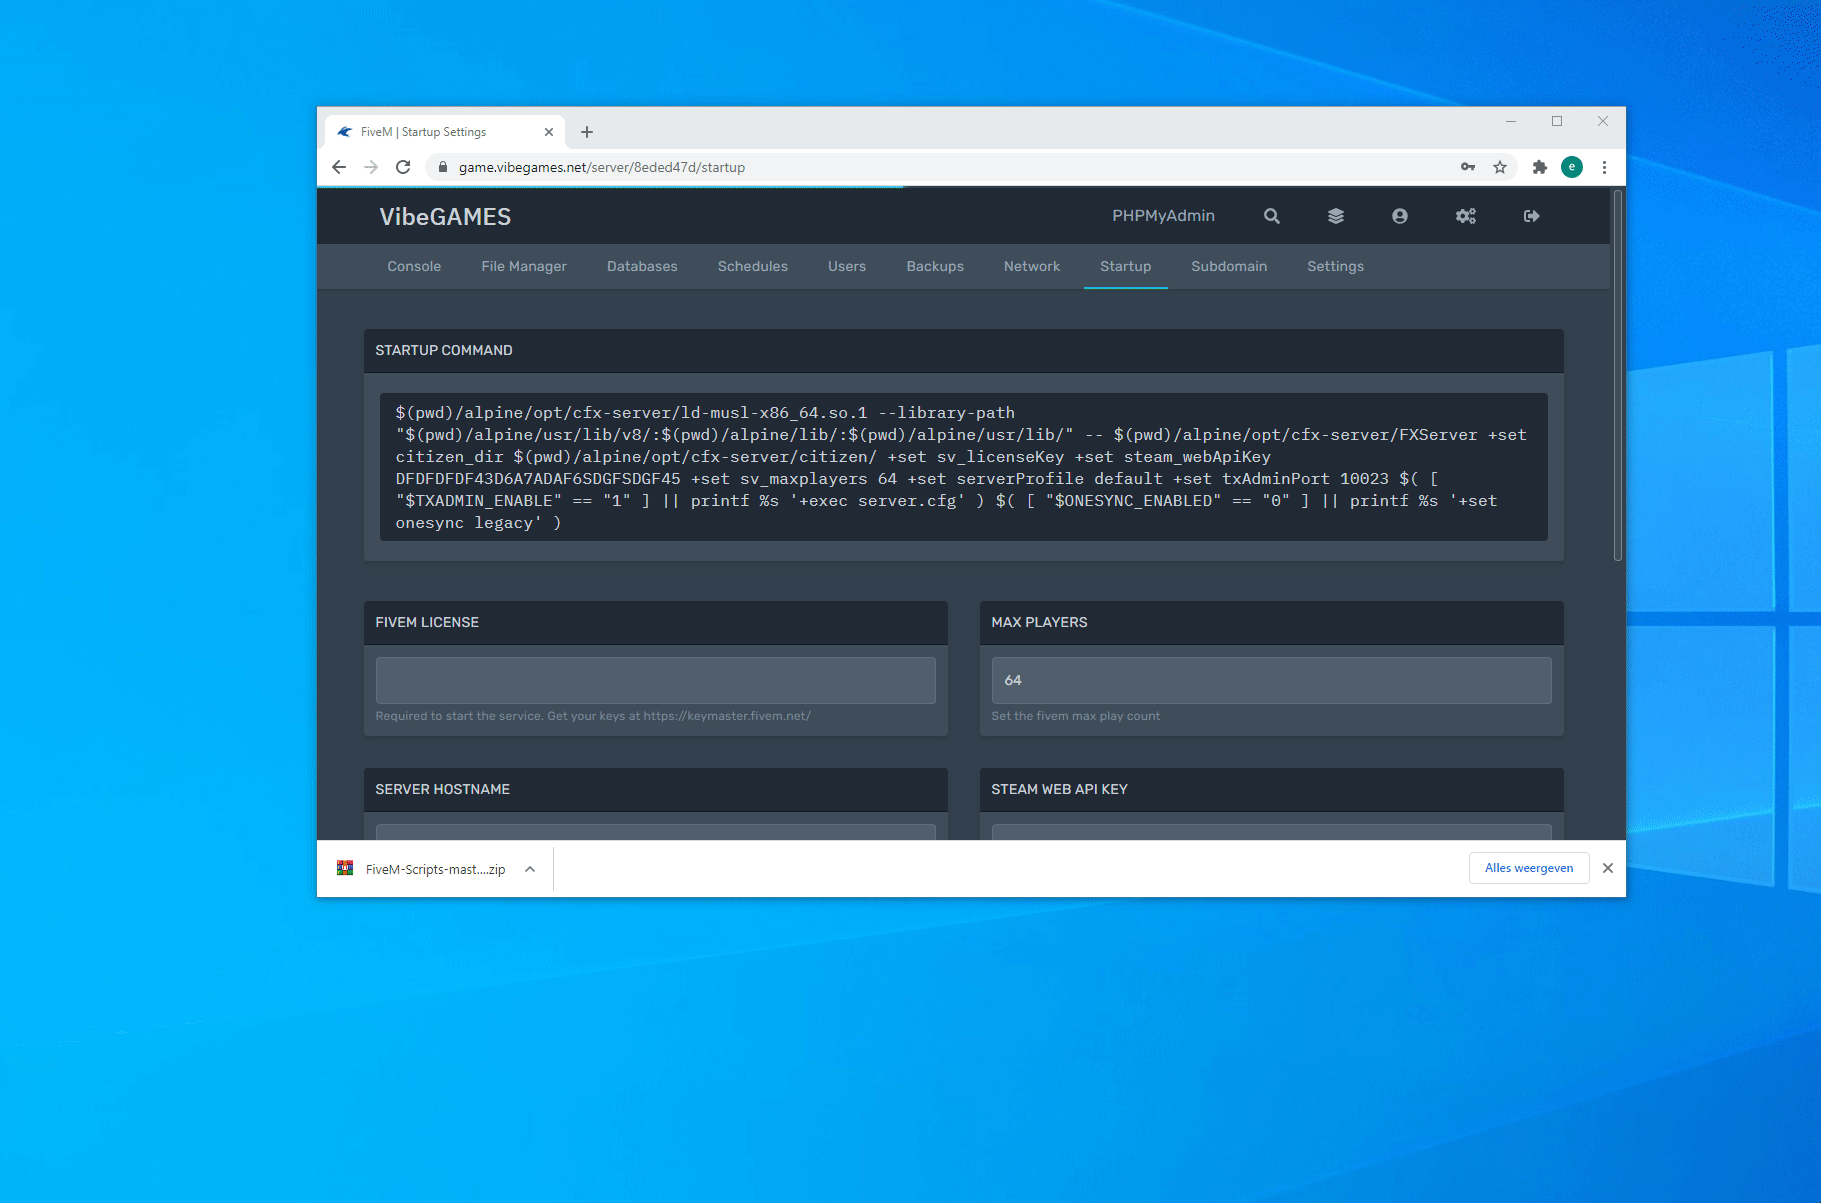Maximize the Chrome window
The width and height of the screenshot is (1821, 1203).
(x=1557, y=121)
